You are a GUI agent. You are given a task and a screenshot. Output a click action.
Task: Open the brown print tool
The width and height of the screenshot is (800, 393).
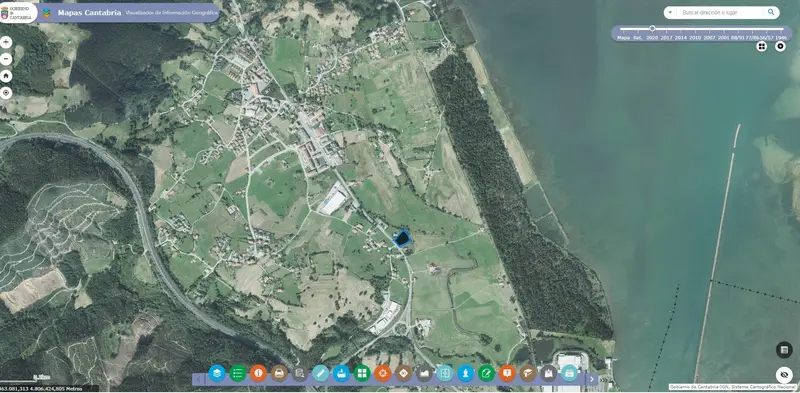pos(279,374)
